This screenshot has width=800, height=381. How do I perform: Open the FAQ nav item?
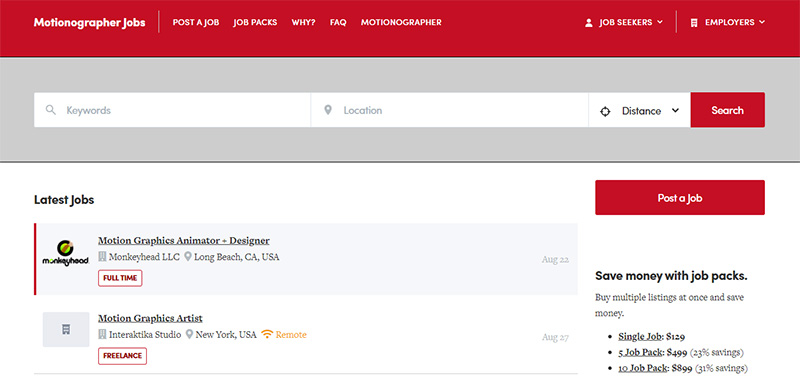(338, 22)
